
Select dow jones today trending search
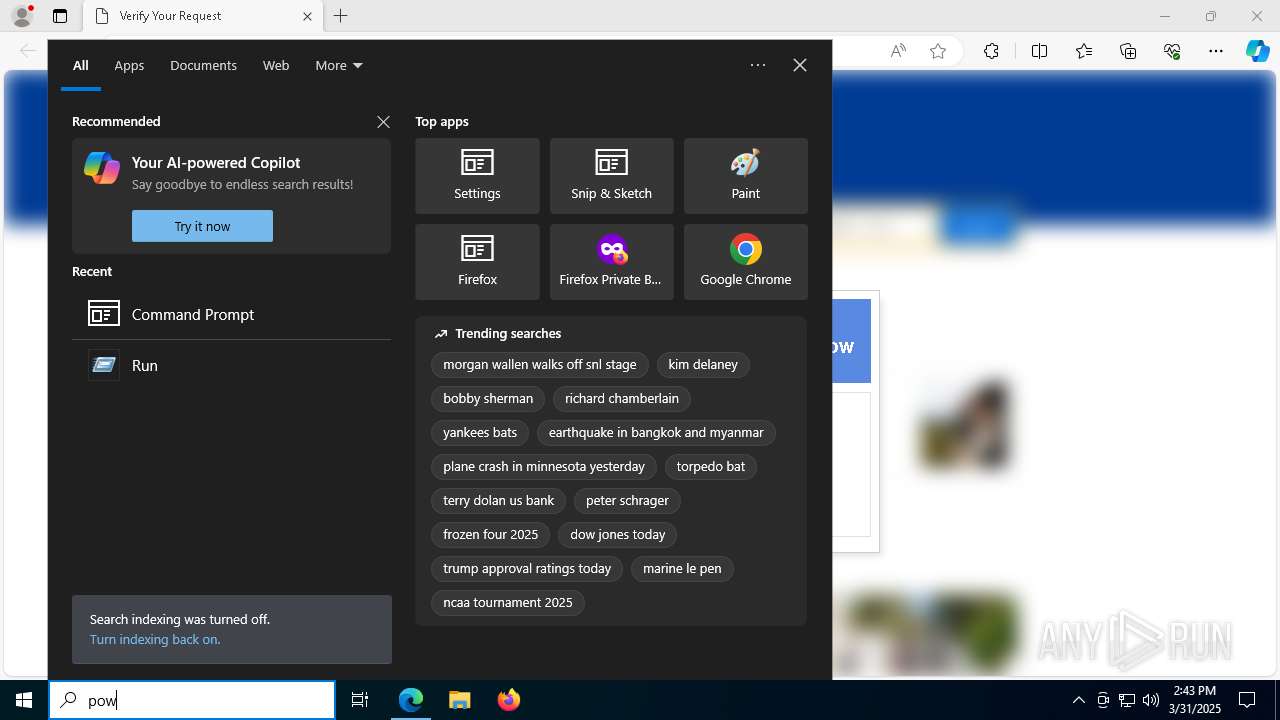(x=618, y=535)
